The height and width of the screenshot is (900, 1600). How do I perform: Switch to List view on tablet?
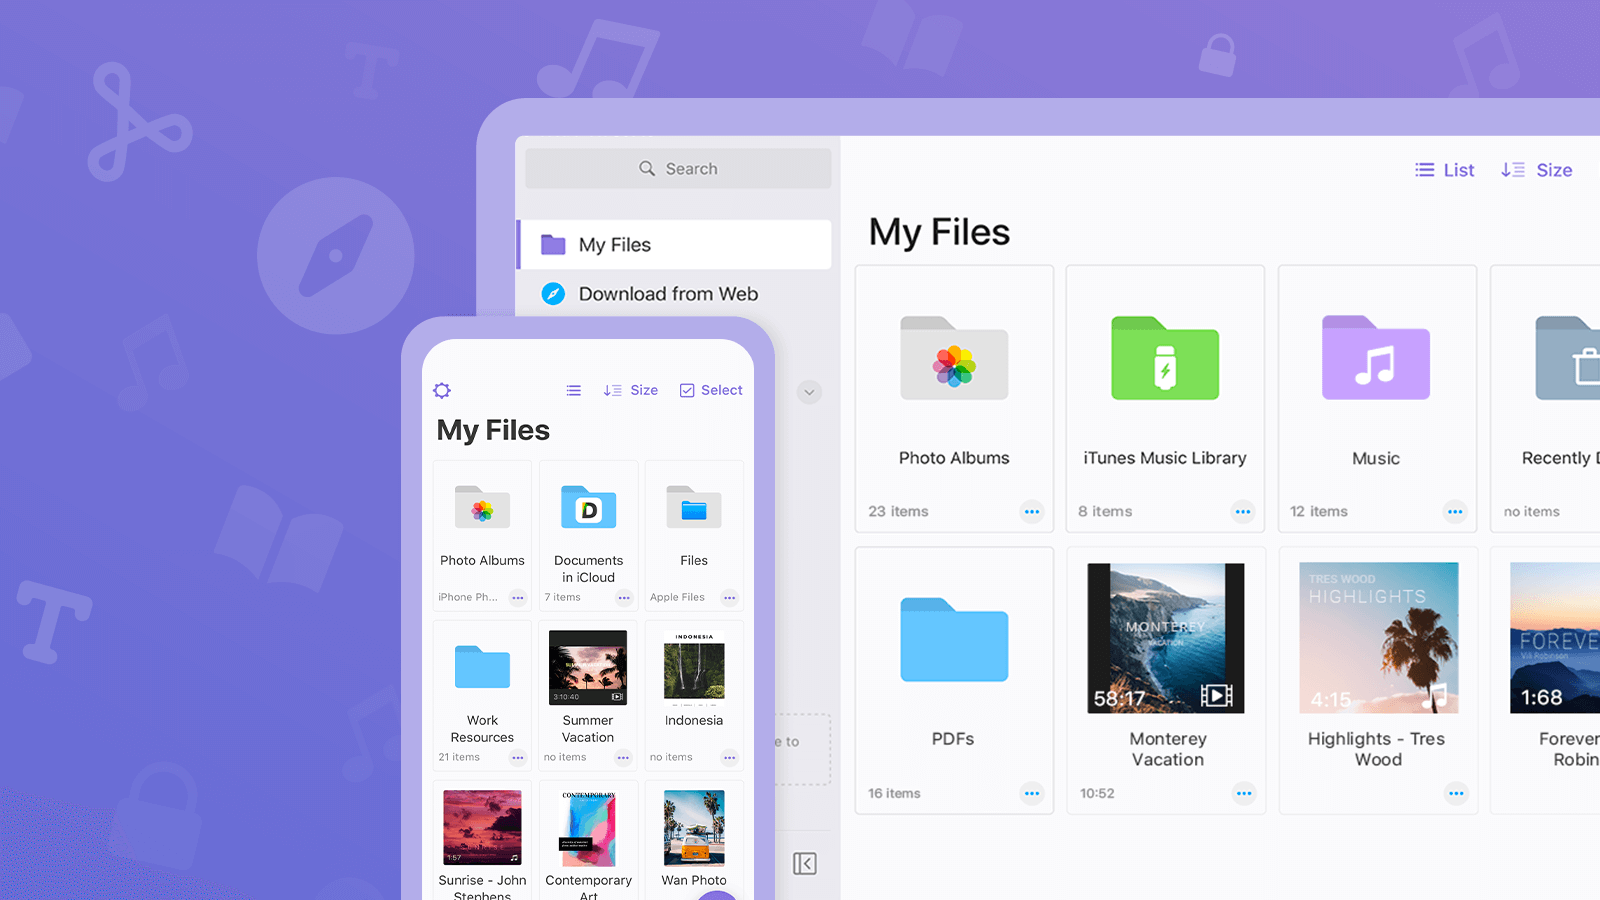point(1445,170)
